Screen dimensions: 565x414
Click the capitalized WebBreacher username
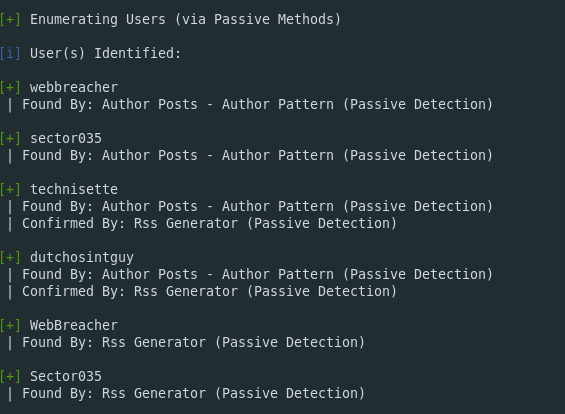pyautogui.click(x=74, y=325)
